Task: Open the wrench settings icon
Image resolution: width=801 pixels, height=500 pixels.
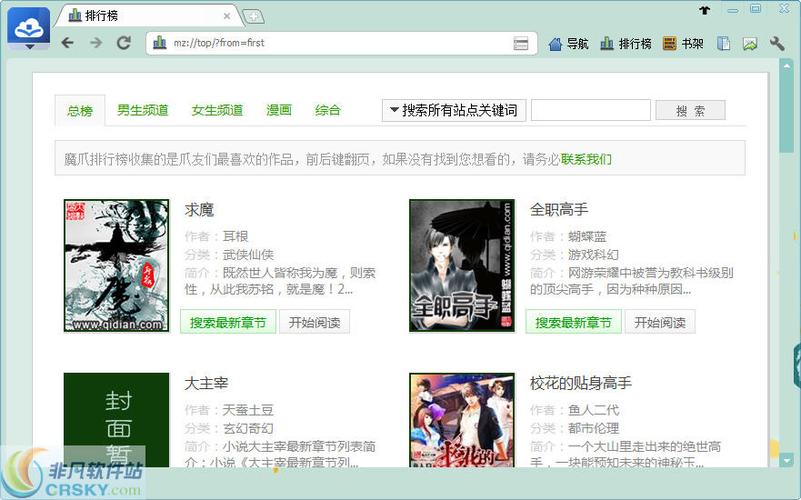Action: point(777,43)
